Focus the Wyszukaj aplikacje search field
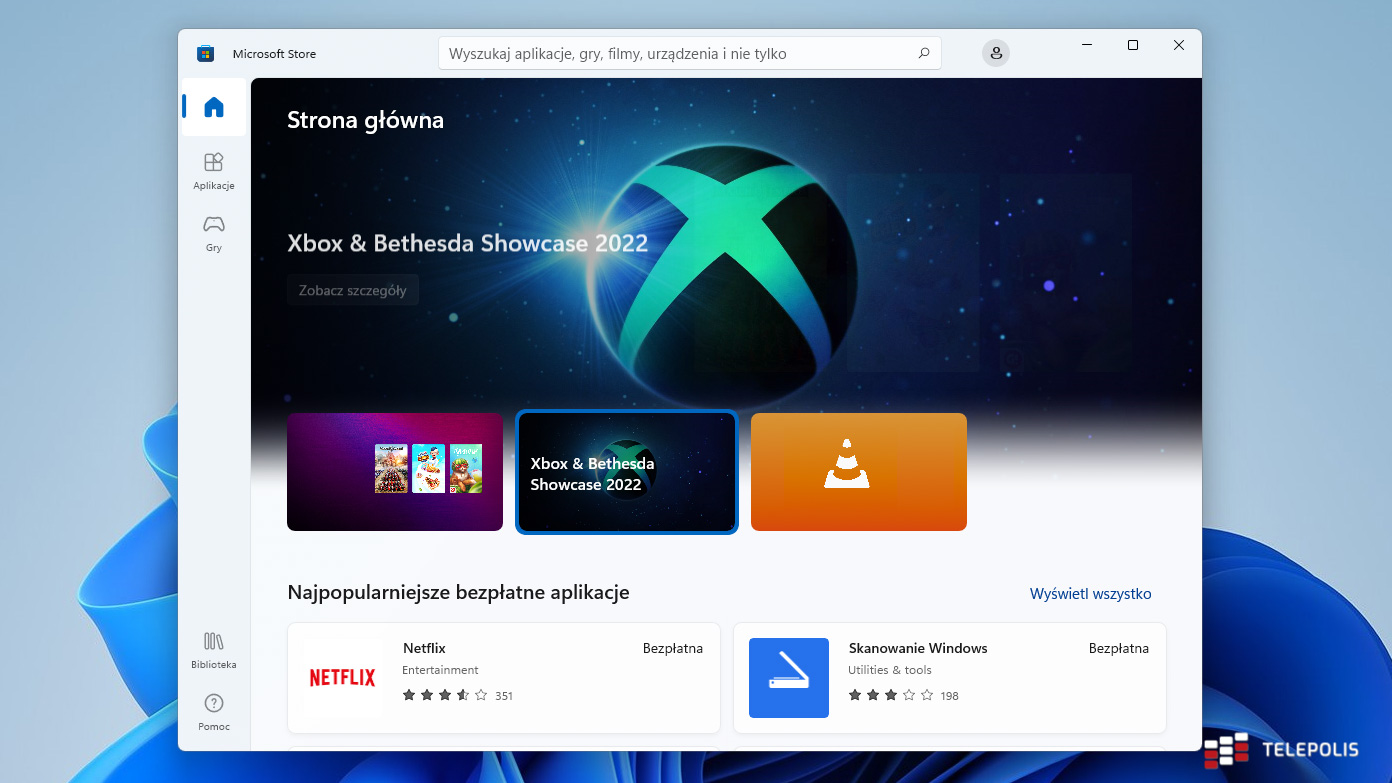This screenshot has height=783, width=1392. 675,54
